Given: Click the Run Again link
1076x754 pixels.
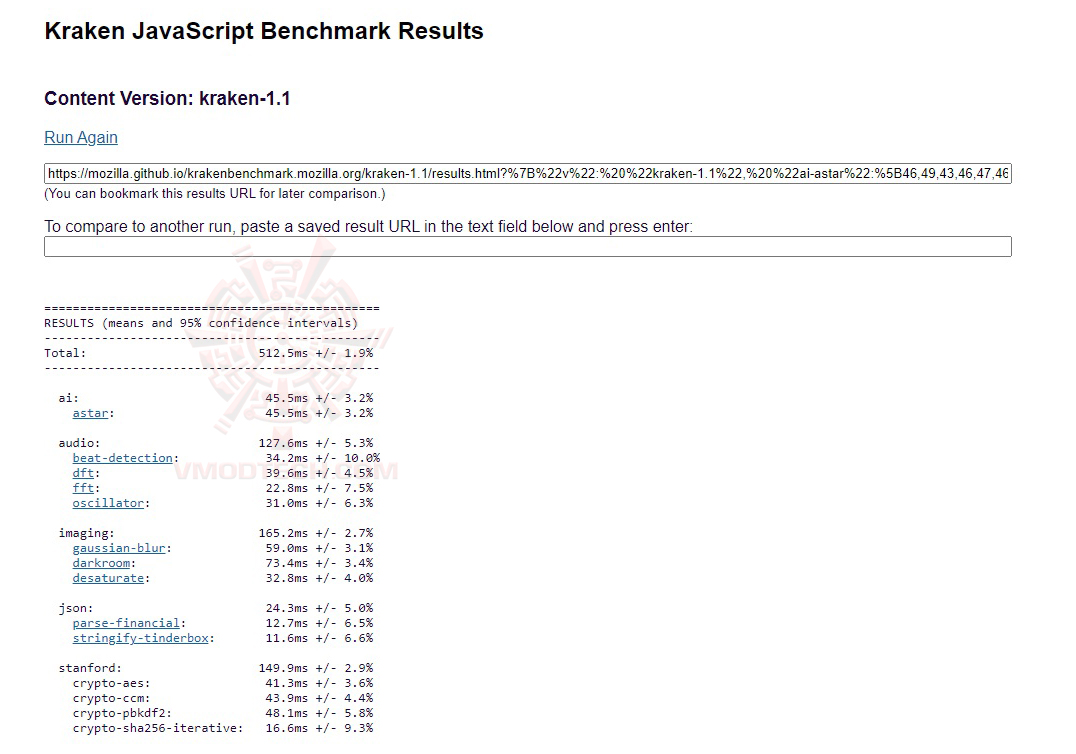Looking at the screenshot, I should [81, 137].
